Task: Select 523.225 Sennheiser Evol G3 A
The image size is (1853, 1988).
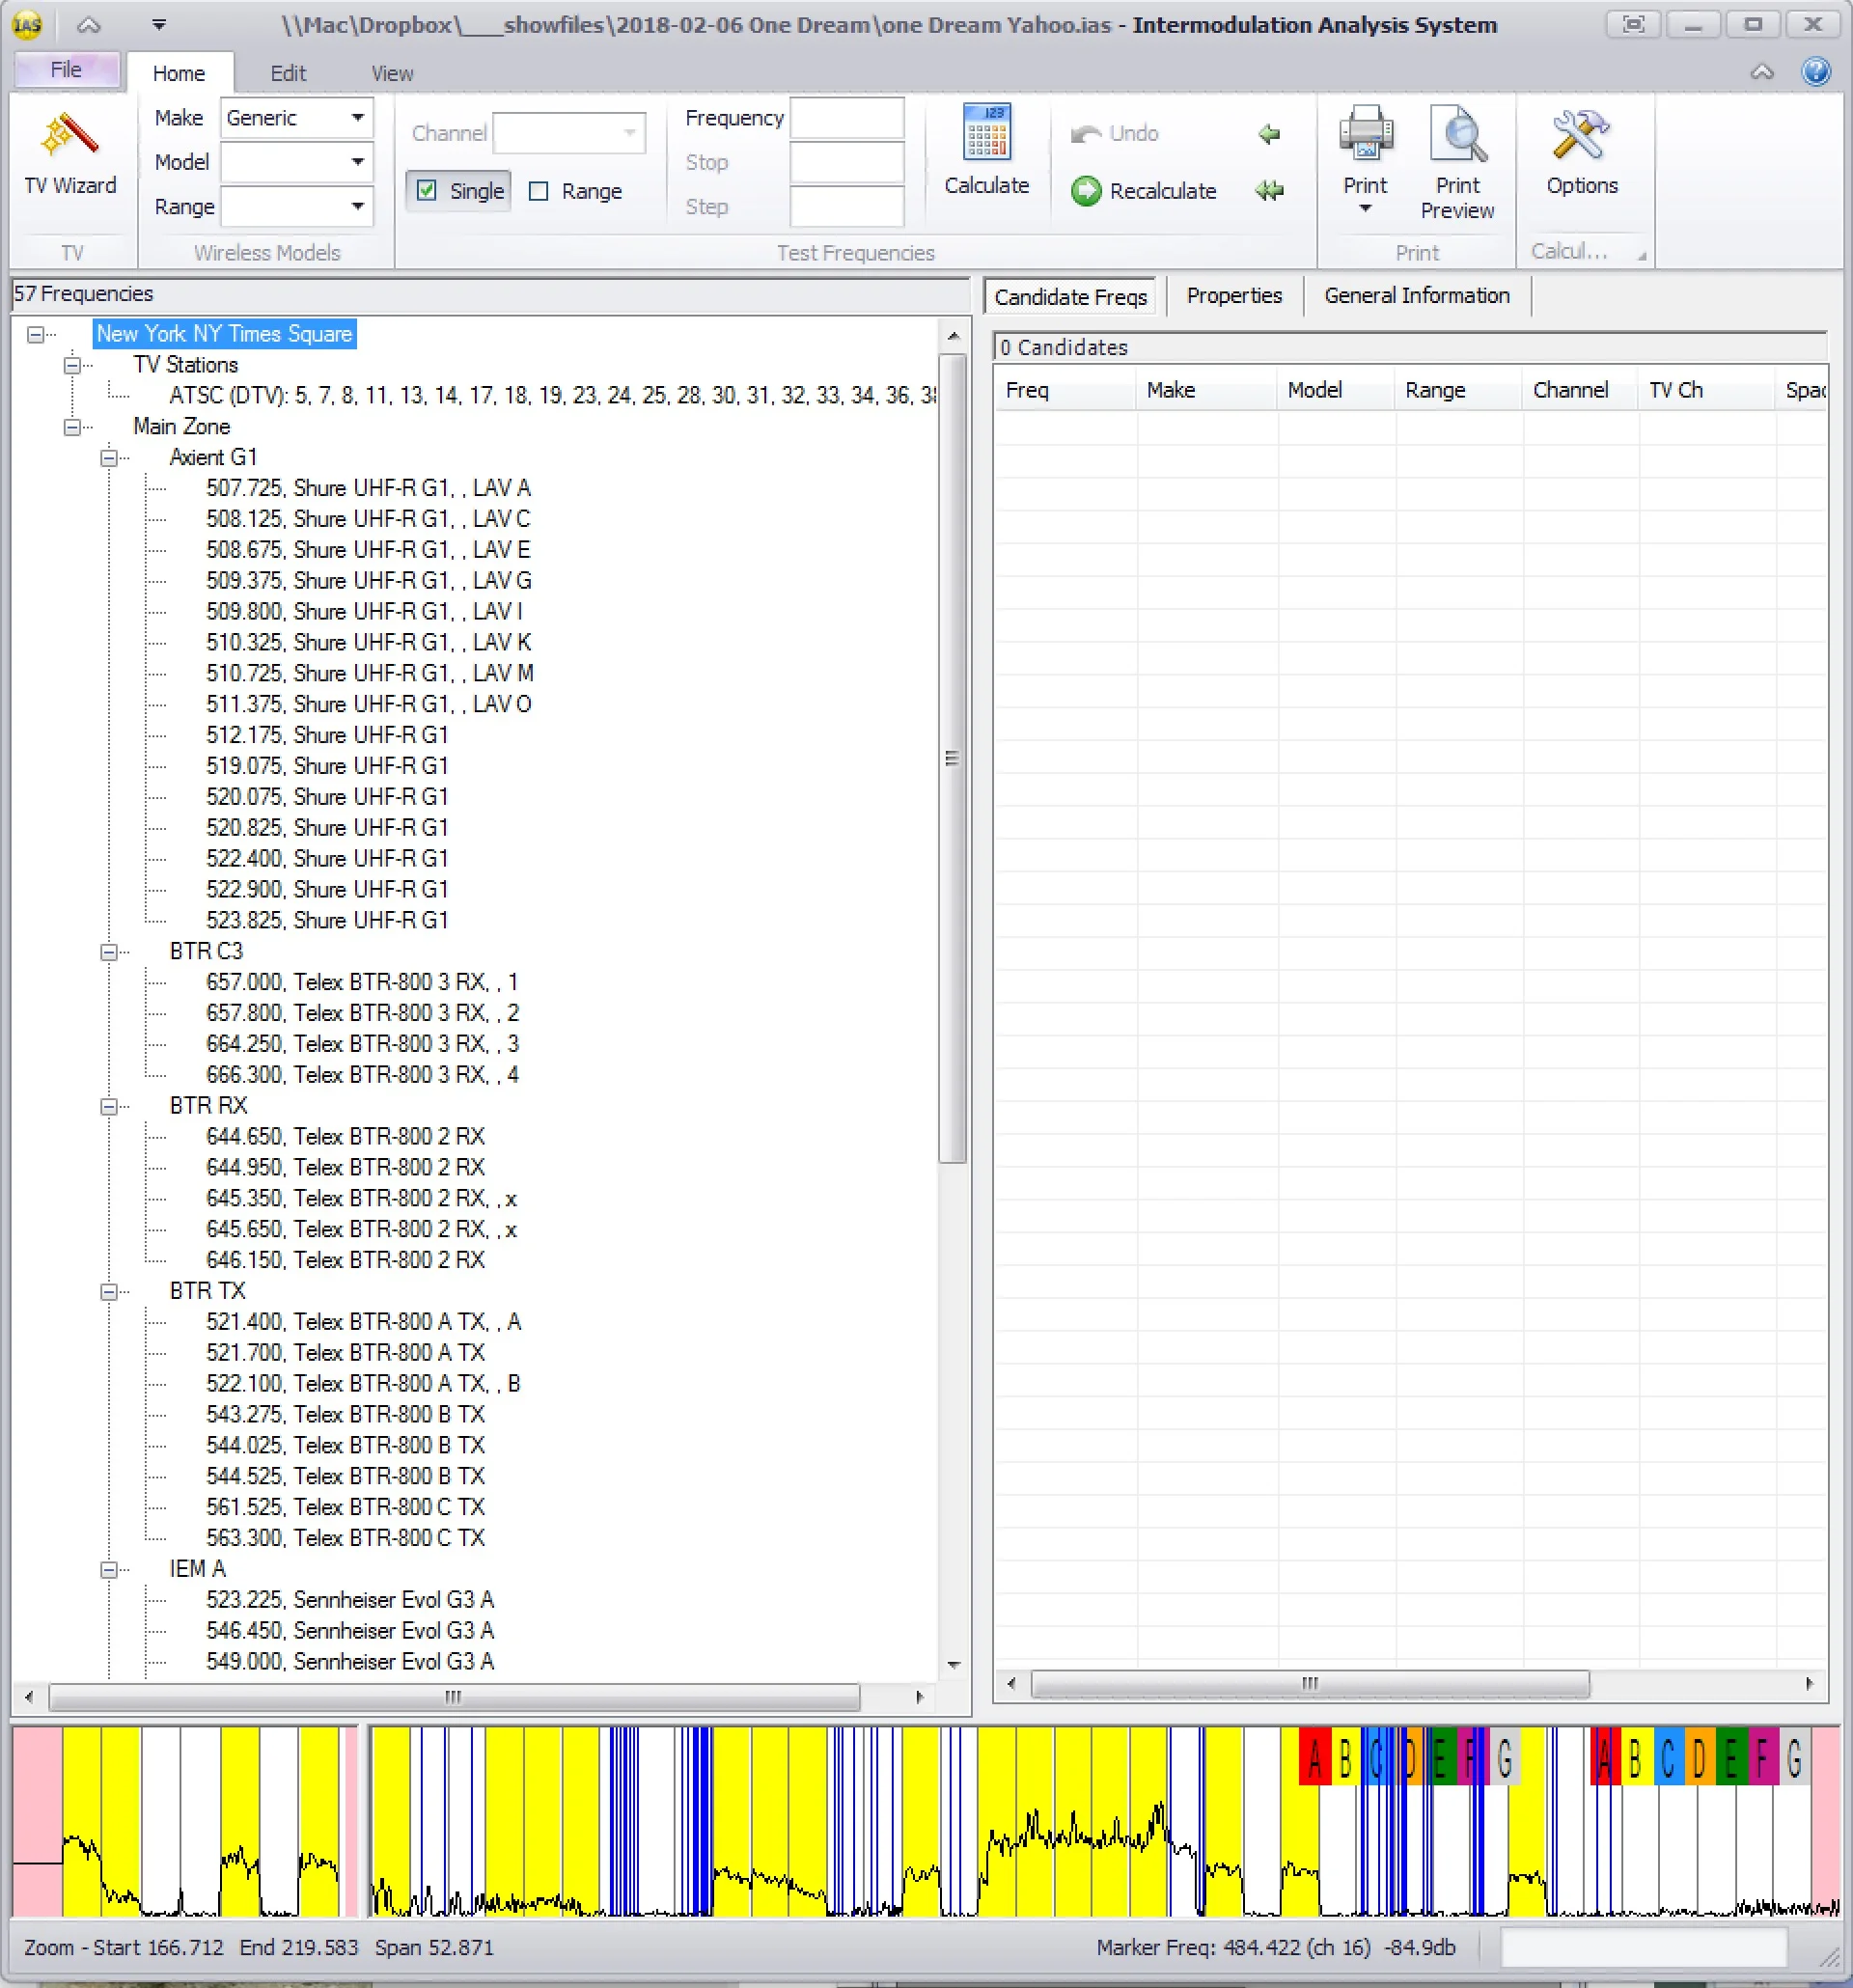Action: point(350,1600)
